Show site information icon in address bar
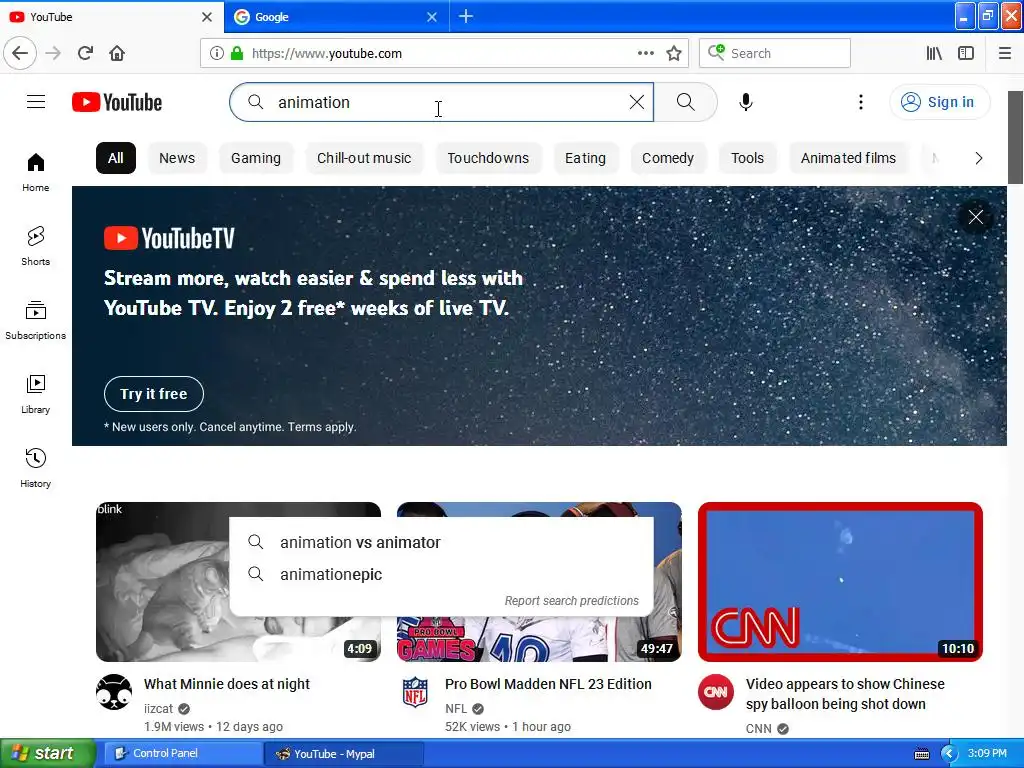 (x=216, y=53)
